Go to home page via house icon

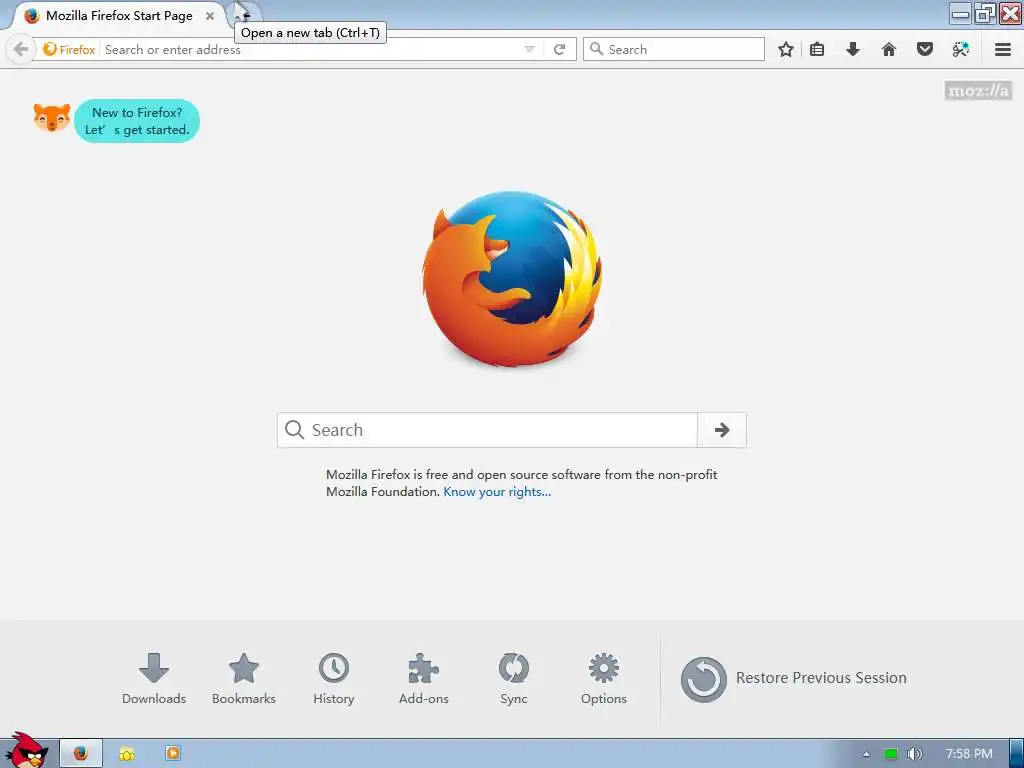pos(888,50)
